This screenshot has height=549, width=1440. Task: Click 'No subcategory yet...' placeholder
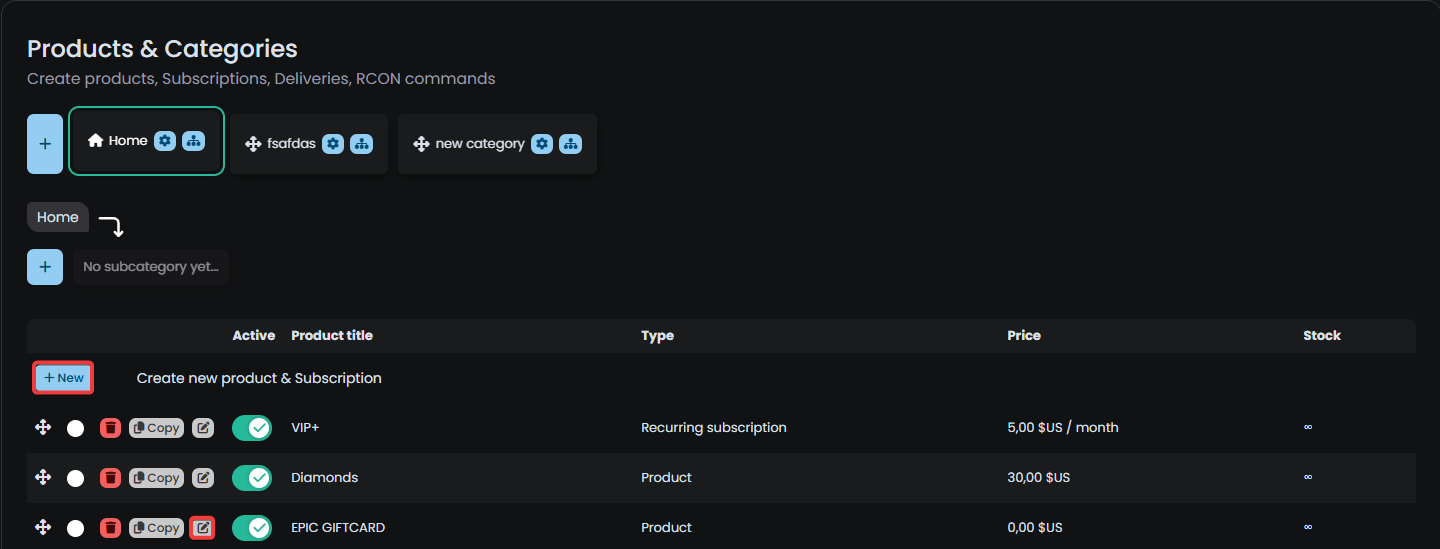[x=151, y=267]
